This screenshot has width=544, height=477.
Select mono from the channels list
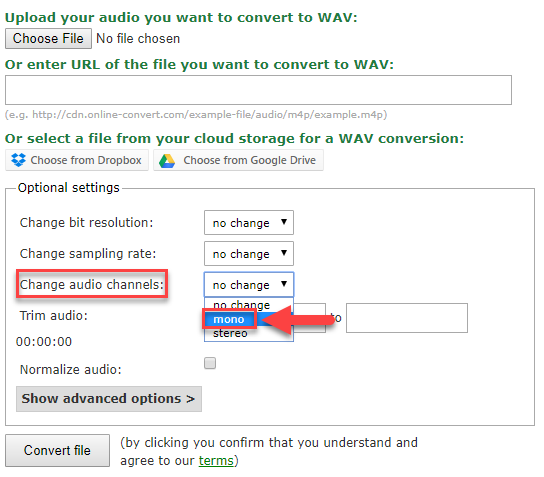tap(230, 320)
